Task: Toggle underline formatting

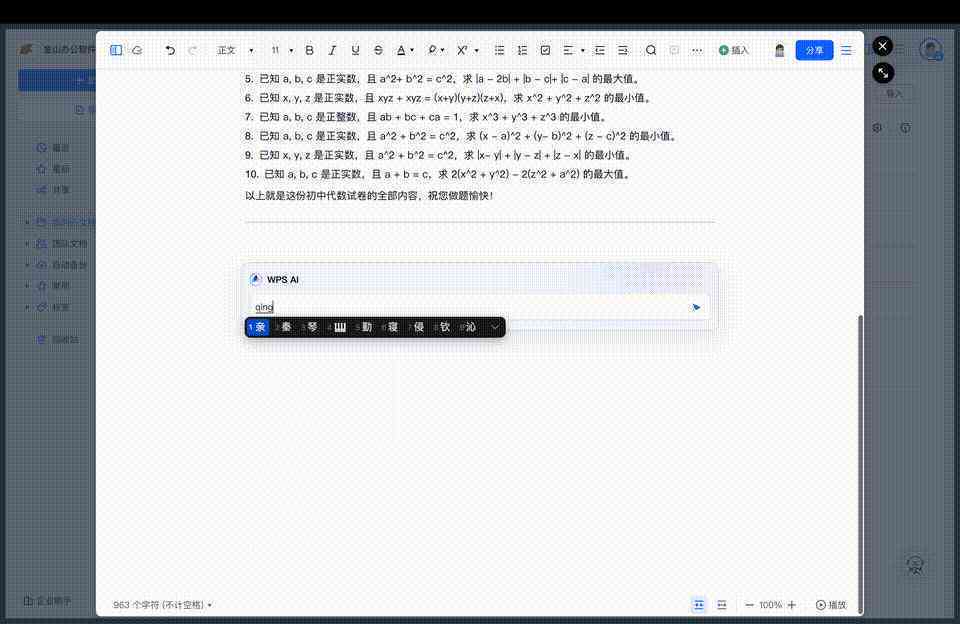Action: tap(355, 50)
